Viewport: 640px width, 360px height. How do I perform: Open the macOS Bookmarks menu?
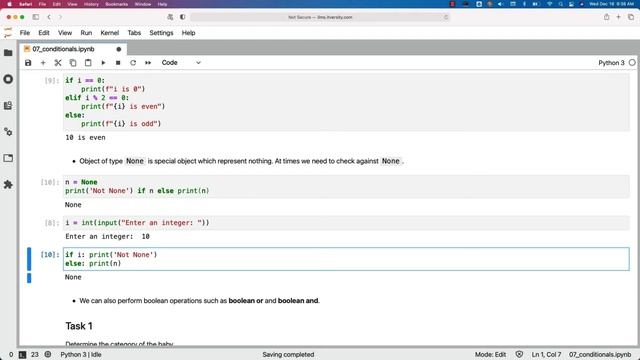116,4
